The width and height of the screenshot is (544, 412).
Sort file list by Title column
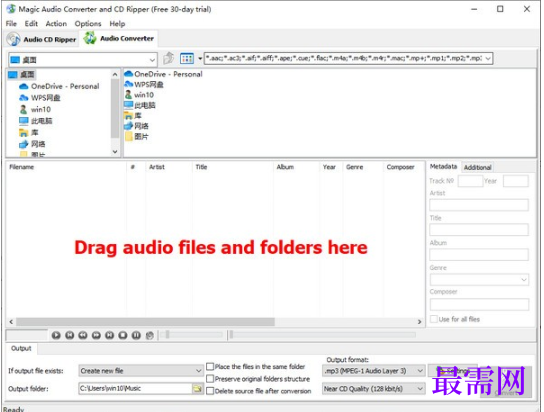tap(232, 167)
